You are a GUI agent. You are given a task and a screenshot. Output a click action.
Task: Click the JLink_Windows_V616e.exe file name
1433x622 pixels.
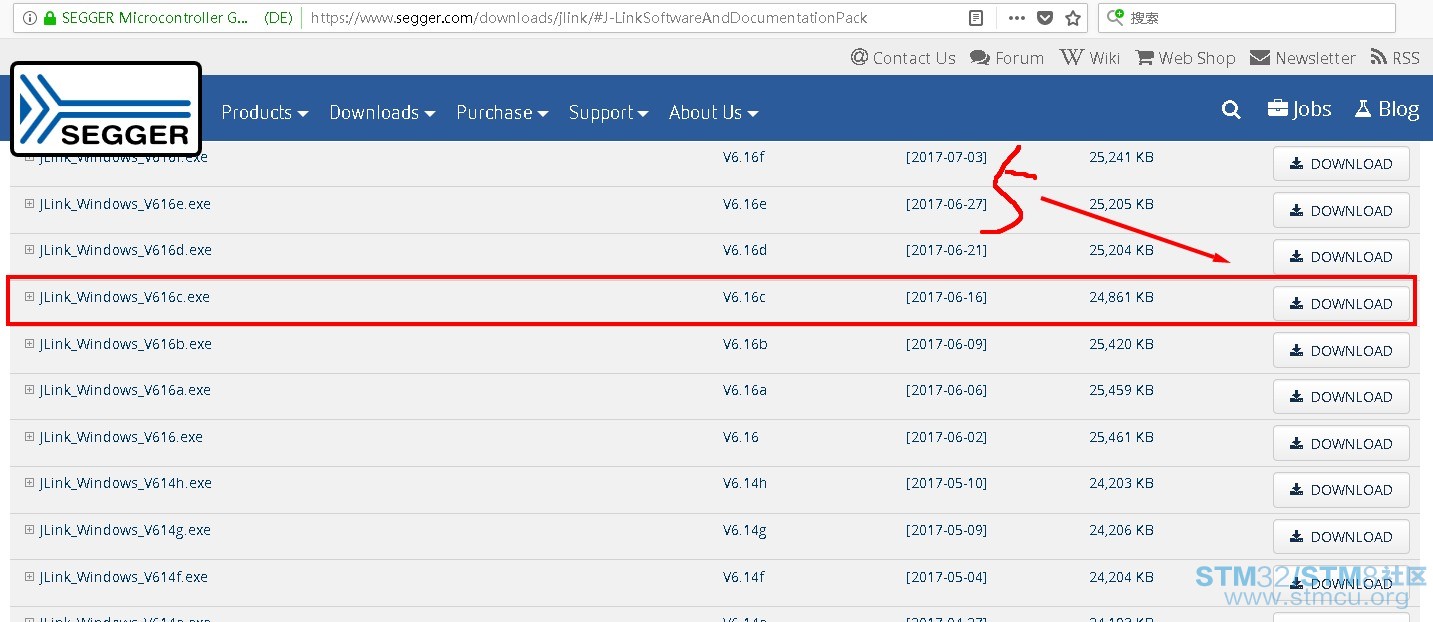[x=125, y=204]
